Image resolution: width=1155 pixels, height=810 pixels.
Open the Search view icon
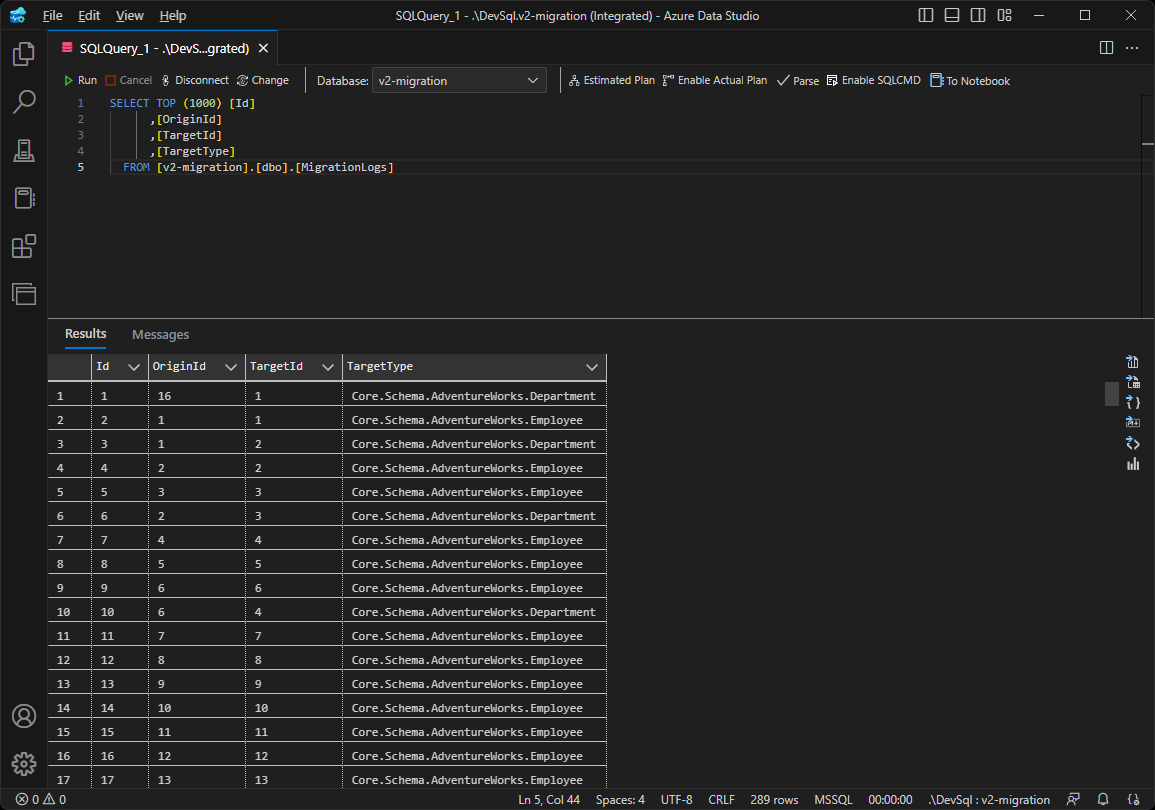click(24, 102)
